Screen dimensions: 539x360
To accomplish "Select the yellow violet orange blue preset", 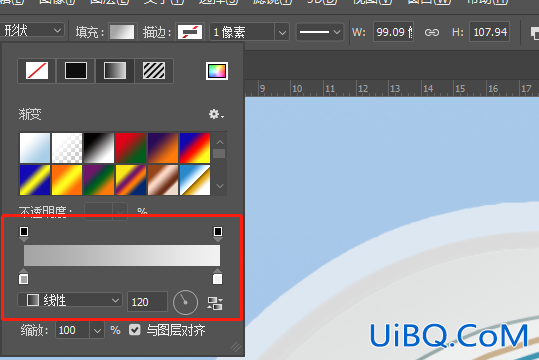I will pos(131,180).
